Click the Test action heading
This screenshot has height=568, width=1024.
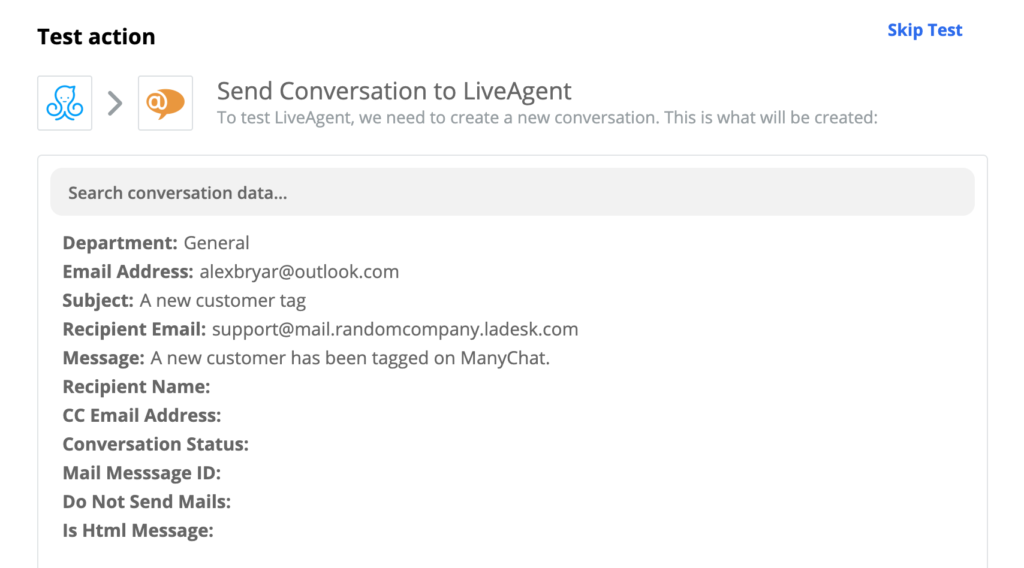(96, 37)
